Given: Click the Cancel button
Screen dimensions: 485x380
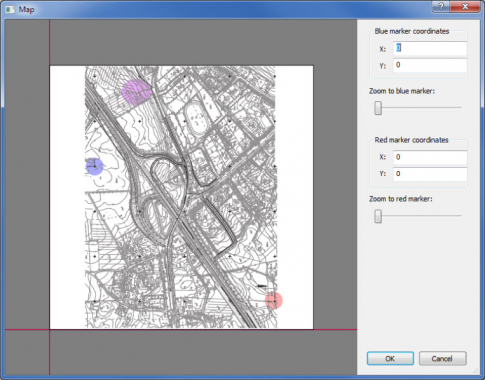Looking at the screenshot, I should (442, 358).
